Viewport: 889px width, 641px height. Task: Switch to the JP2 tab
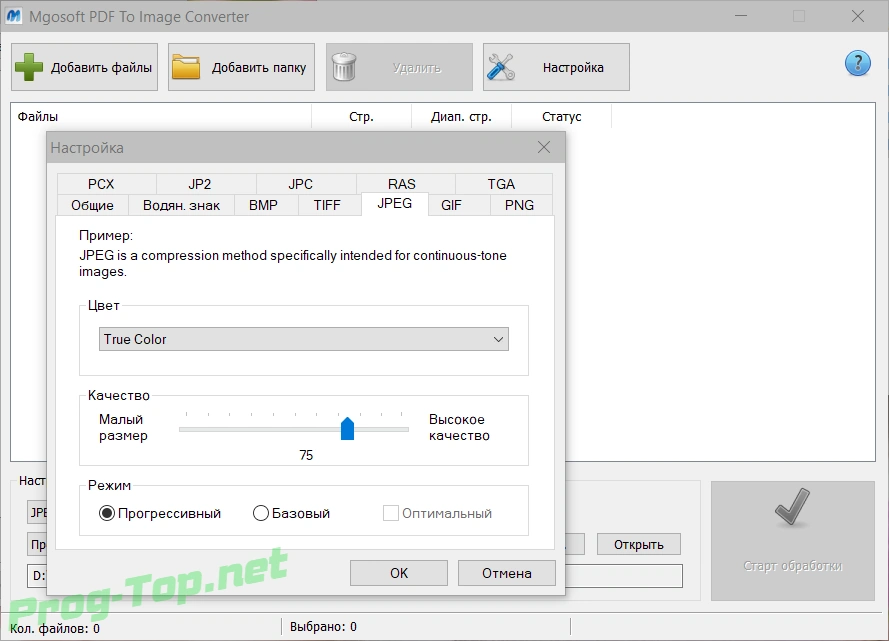pos(200,184)
